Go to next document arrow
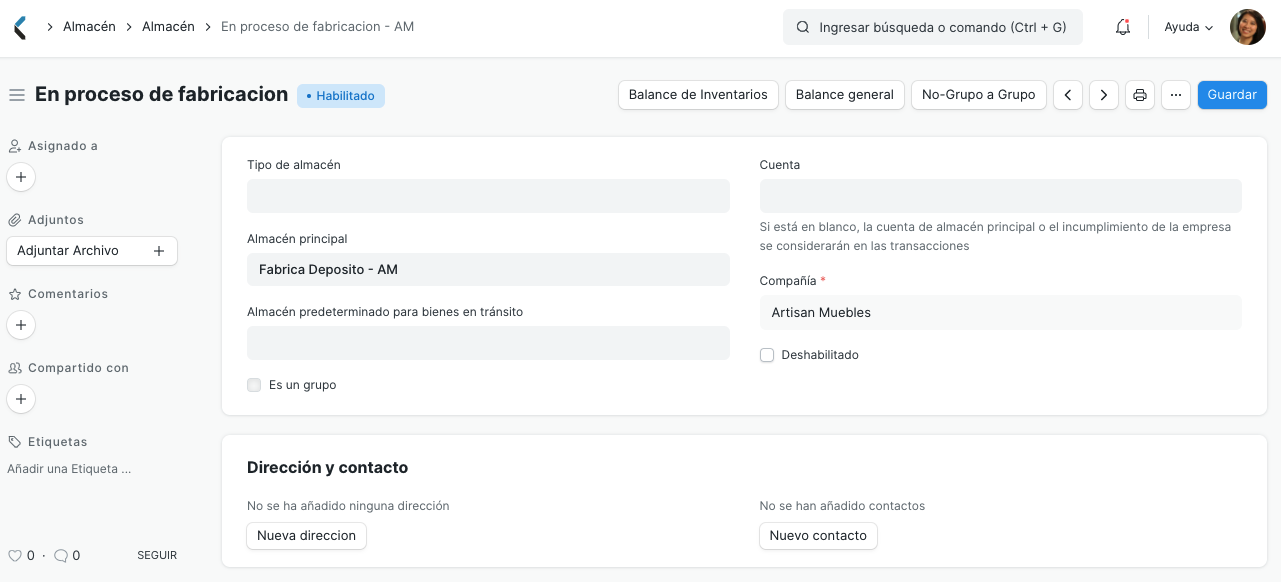The height and width of the screenshot is (582, 1281). pyautogui.click(x=1103, y=95)
